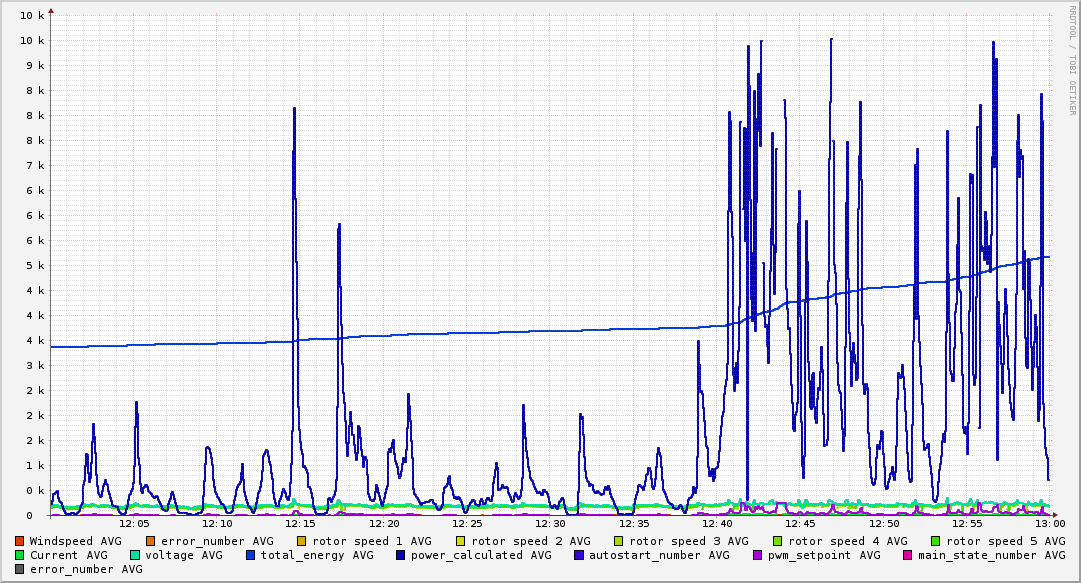Click the dark blue power_calculated AVG swatch
This screenshot has width=1081, height=583.
point(401,555)
